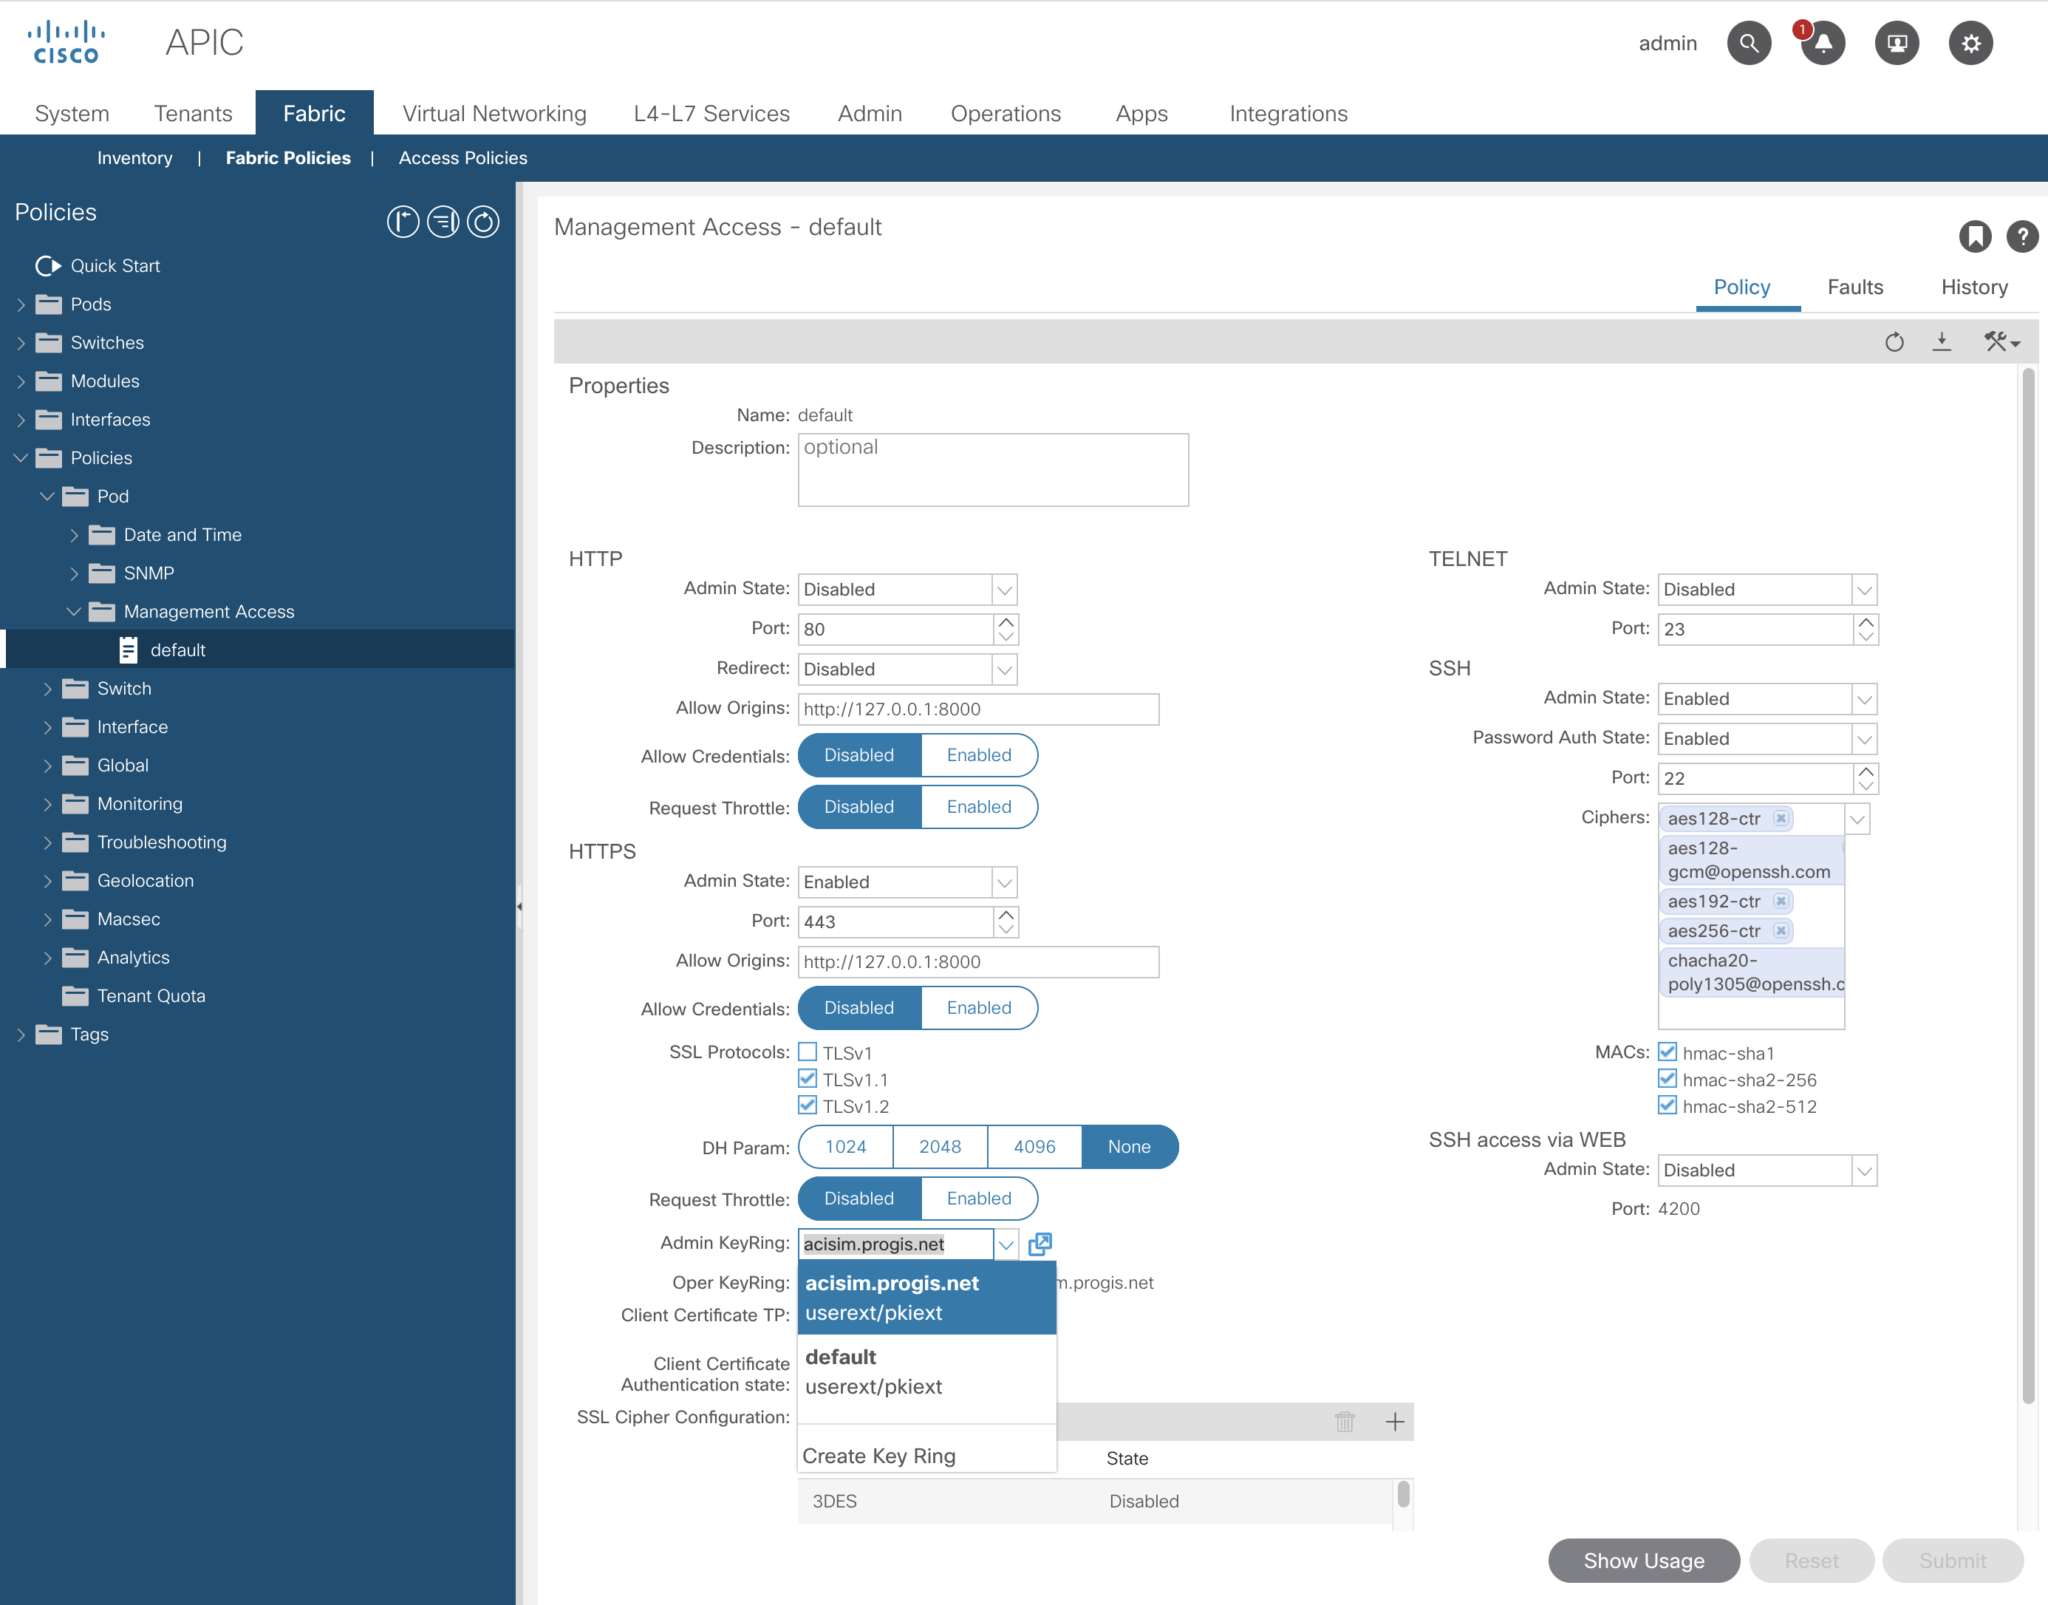Download the policy object
Viewport: 2048px width, 1605px height.
click(x=1942, y=342)
